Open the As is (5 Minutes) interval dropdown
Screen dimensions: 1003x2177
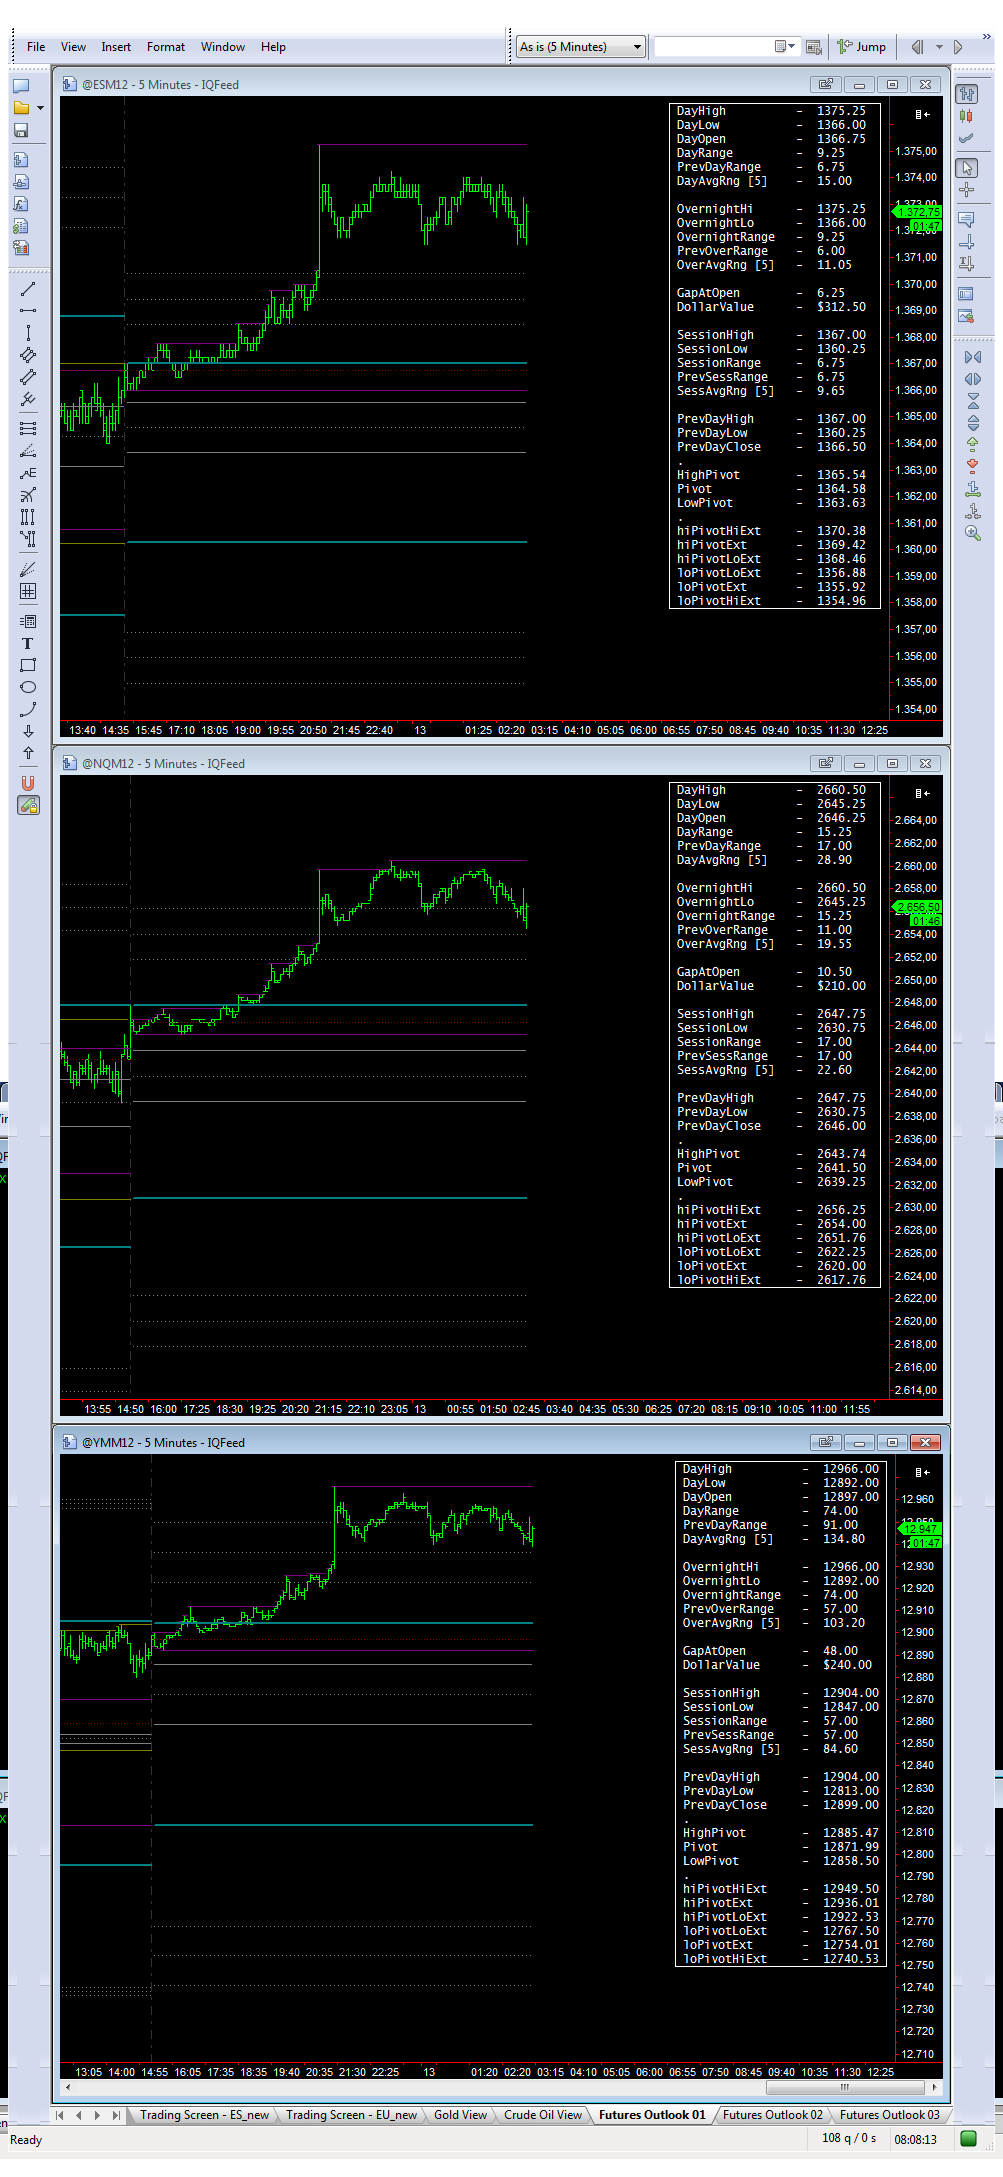tap(580, 47)
